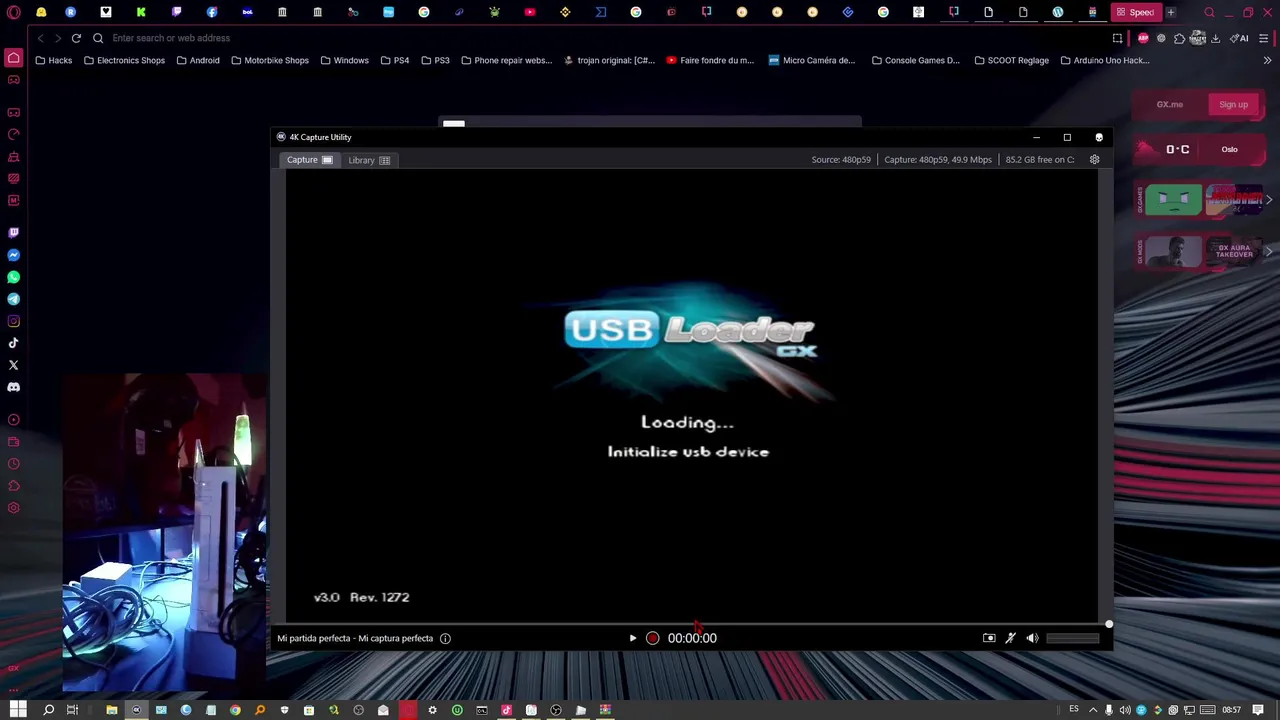The height and width of the screenshot is (720, 1280).
Task: Click the timeline handle at the right end
Action: tap(1108, 624)
